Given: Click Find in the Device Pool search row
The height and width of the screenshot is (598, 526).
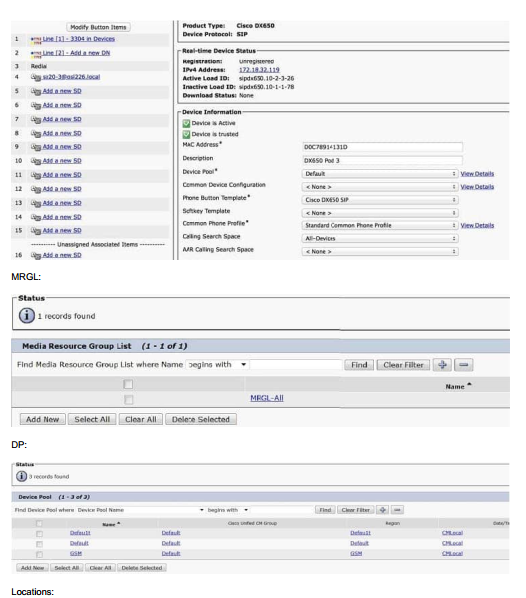Looking at the screenshot, I should pyautogui.click(x=325, y=510).
